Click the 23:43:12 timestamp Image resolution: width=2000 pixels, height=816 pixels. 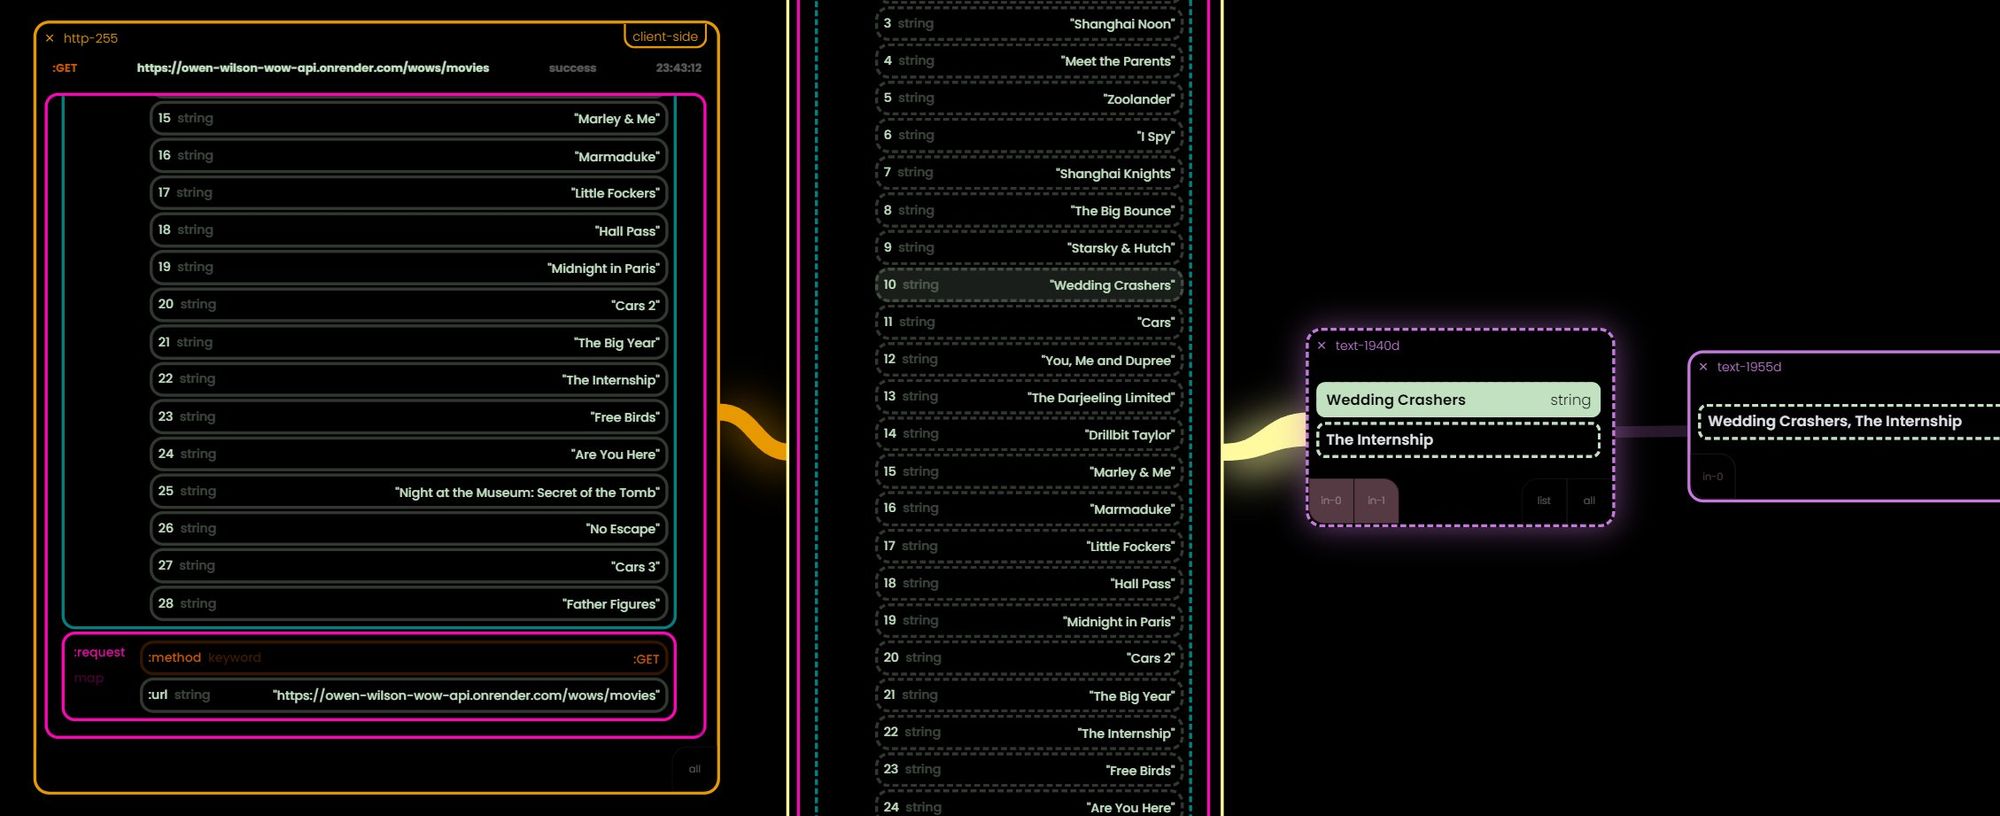tap(678, 68)
